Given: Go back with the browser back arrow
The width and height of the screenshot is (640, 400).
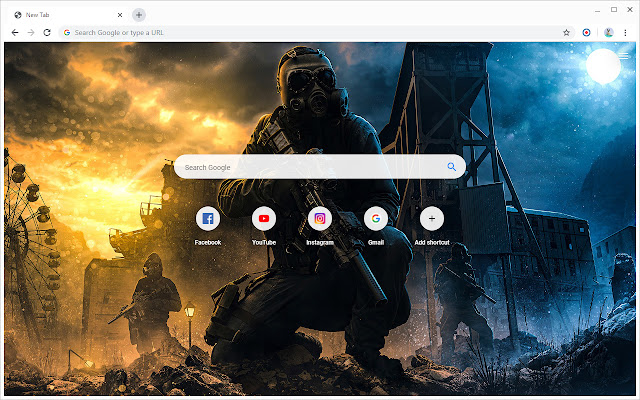Looking at the screenshot, I should click(x=15, y=33).
